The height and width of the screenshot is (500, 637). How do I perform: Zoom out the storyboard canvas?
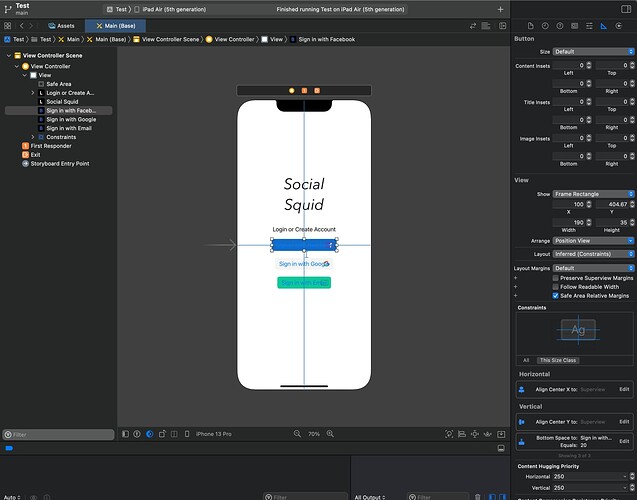297,434
